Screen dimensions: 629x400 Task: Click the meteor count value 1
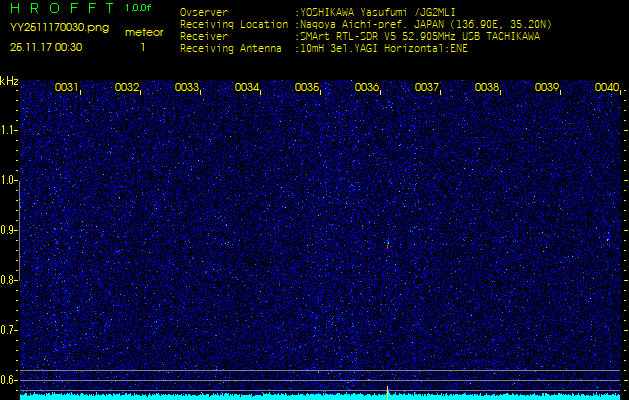(142, 46)
